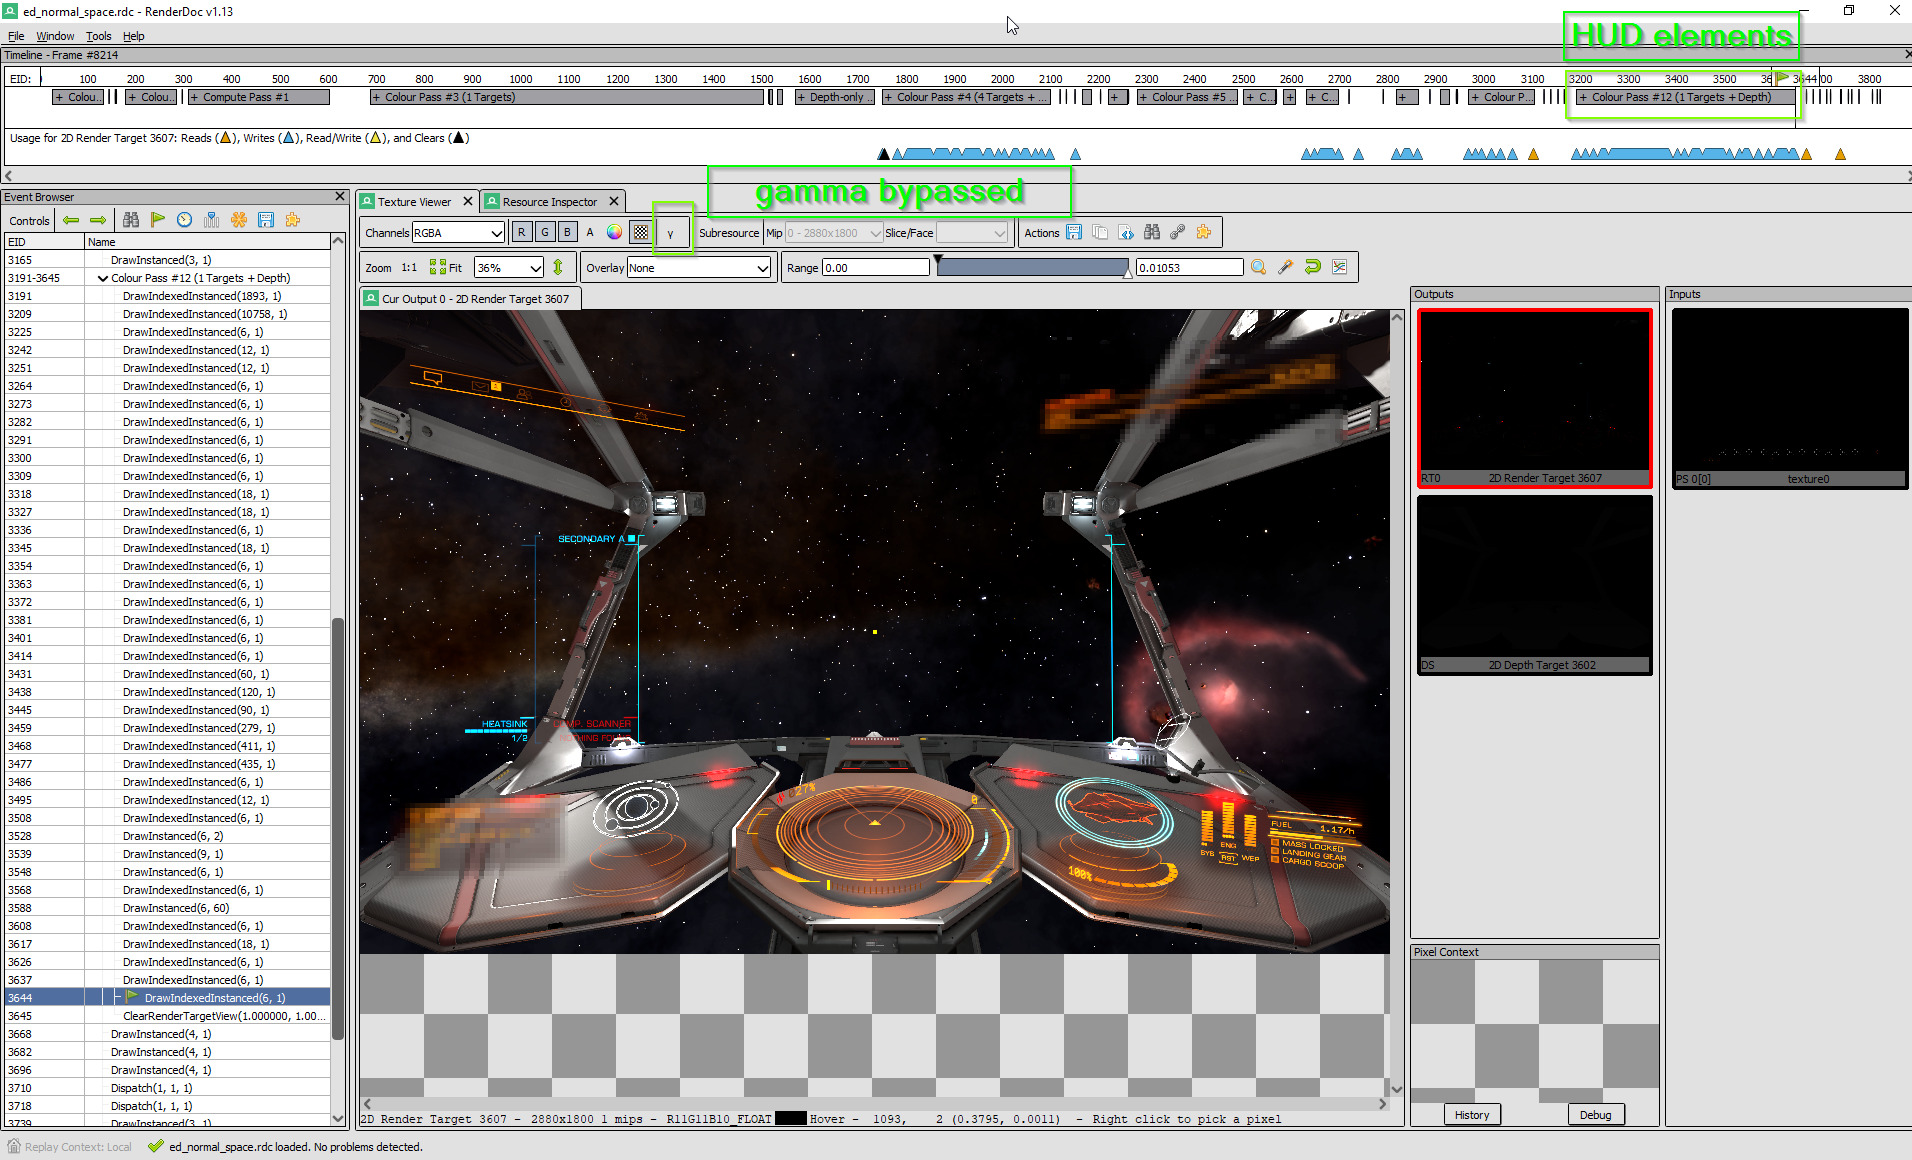Select event 3718 Dispatch(1, 1, 1) row
Image resolution: width=1912 pixels, height=1160 pixels.
167,1106
